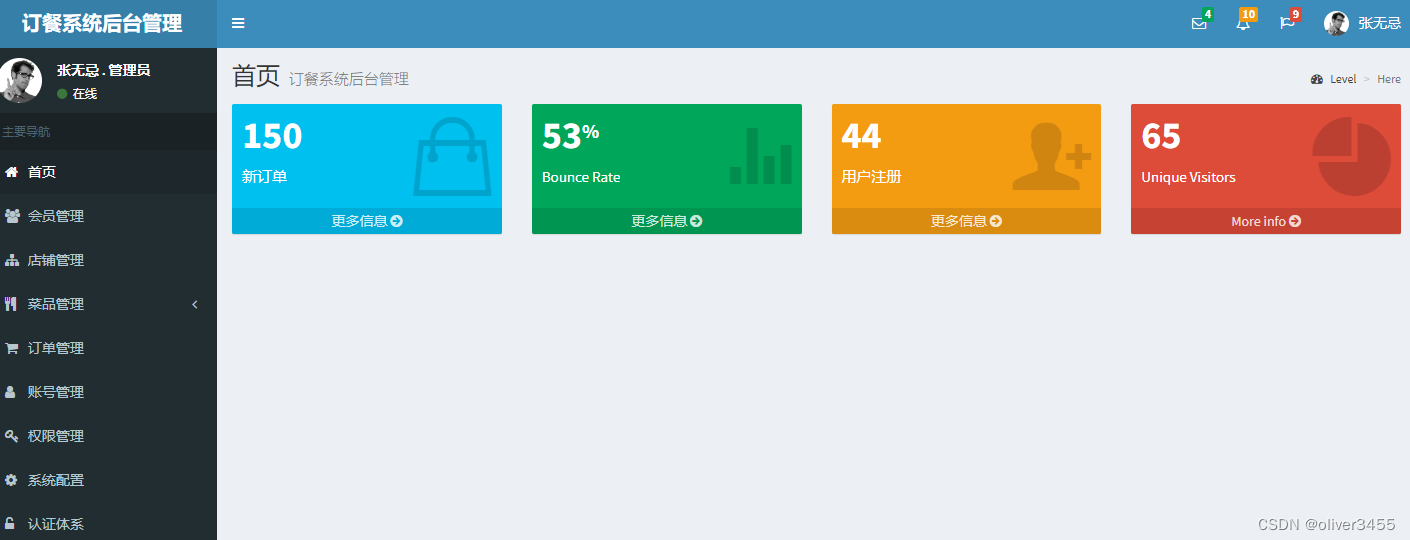Open 账号管理 in the sidebar
Image resolution: width=1410 pixels, height=540 pixels.
pyautogui.click(x=108, y=392)
